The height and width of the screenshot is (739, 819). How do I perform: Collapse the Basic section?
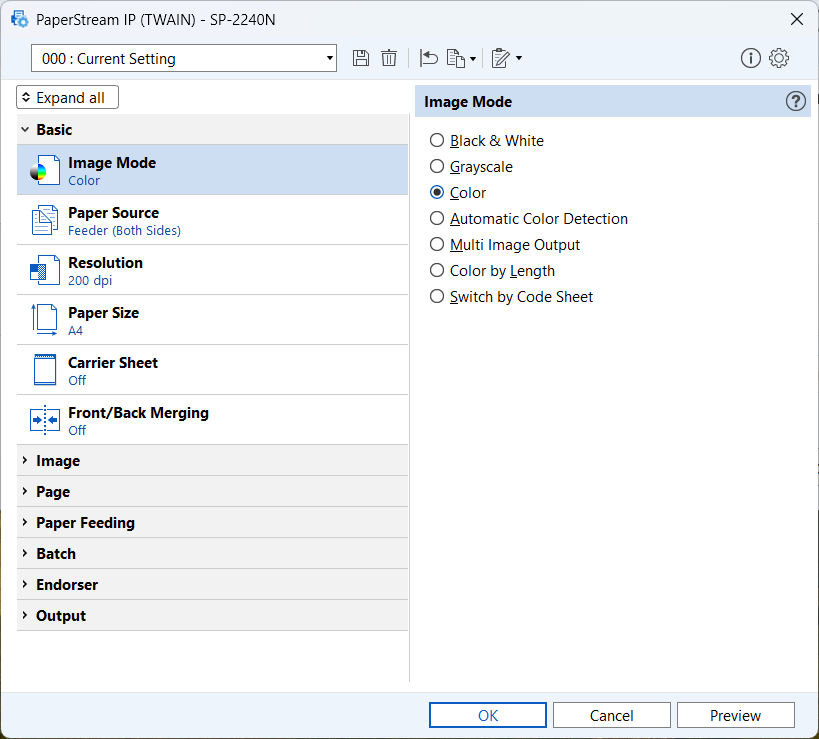point(212,130)
